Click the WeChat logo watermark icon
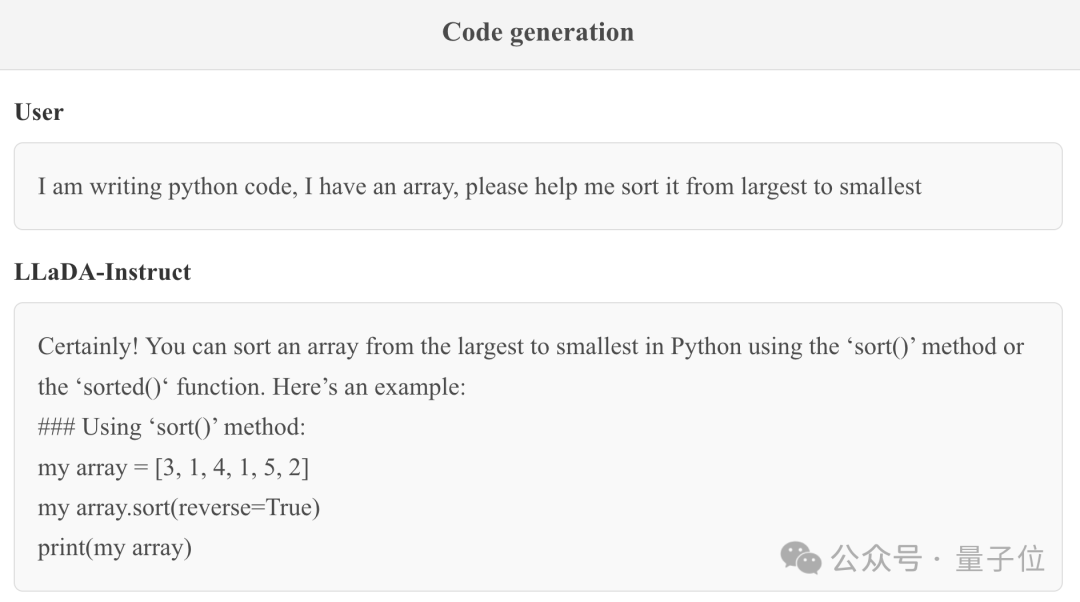Viewport: 1080px width, 602px height. click(x=800, y=558)
